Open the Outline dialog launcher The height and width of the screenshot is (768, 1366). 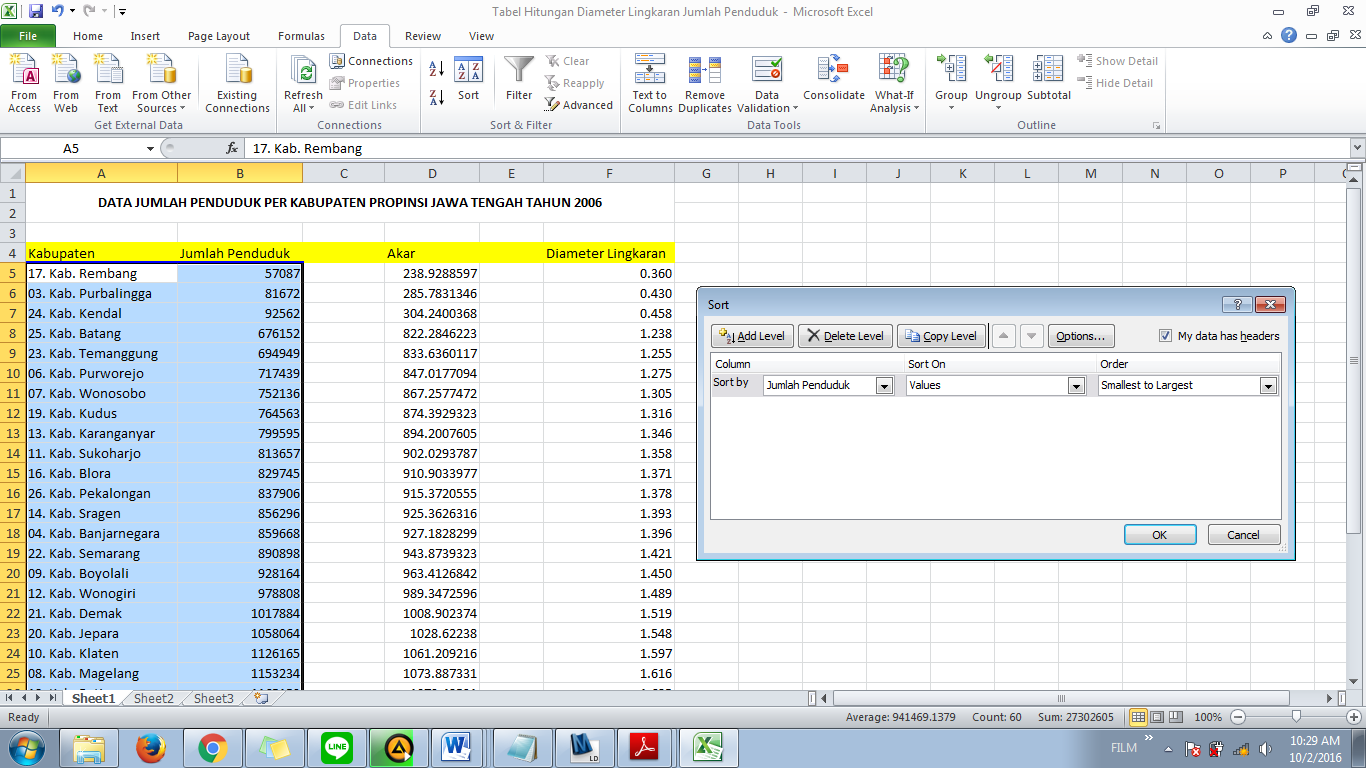pos(1157,126)
